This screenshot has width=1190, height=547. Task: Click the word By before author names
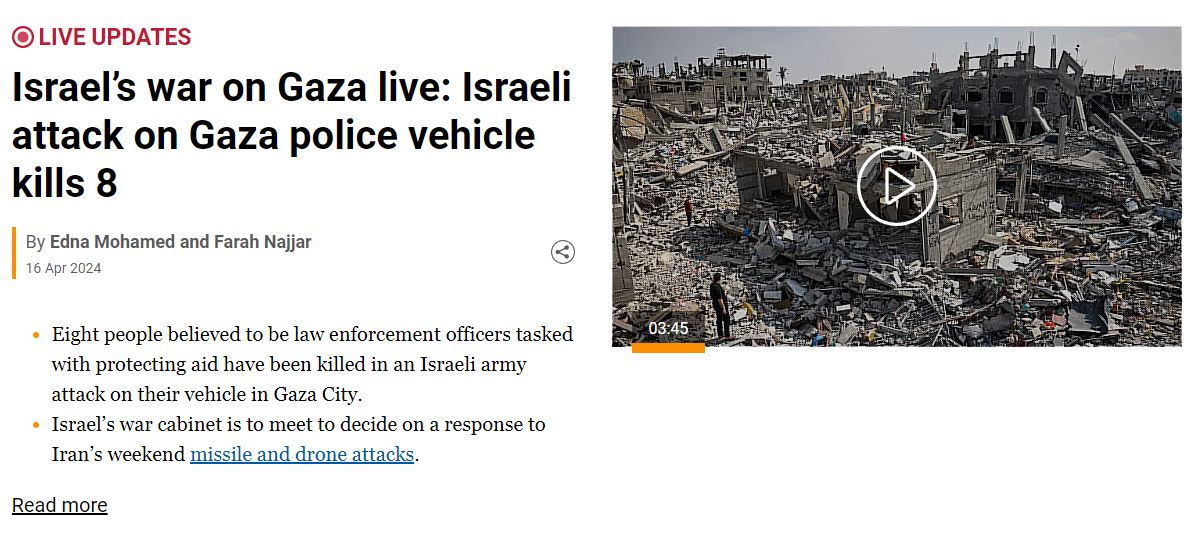click(x=35, y=243)
